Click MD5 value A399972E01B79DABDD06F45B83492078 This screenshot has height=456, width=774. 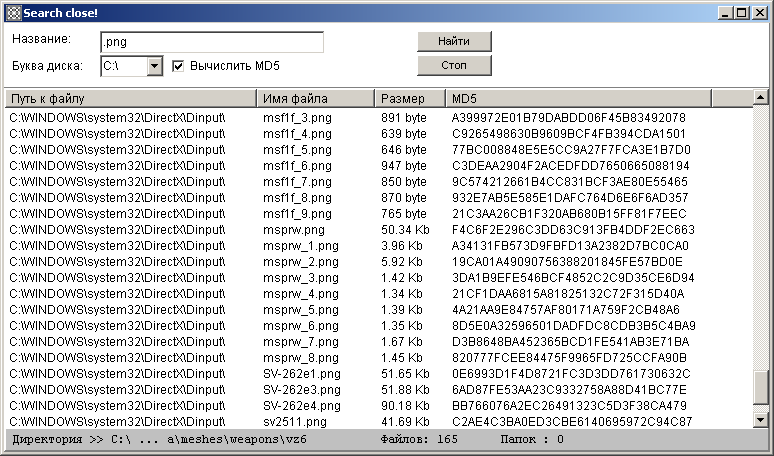click(x=569, y=118)
